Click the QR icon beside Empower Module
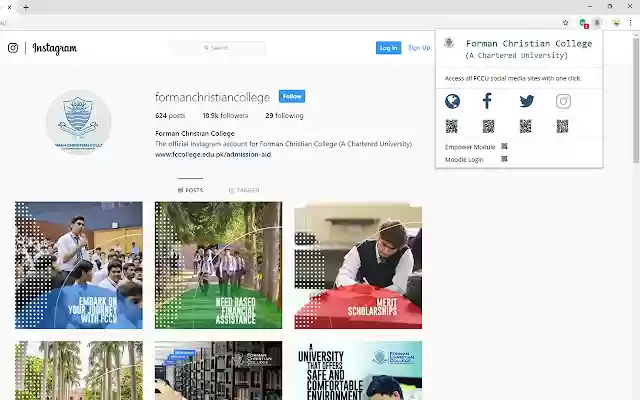The width and height of the screenshot is (640, 400). 504,146
